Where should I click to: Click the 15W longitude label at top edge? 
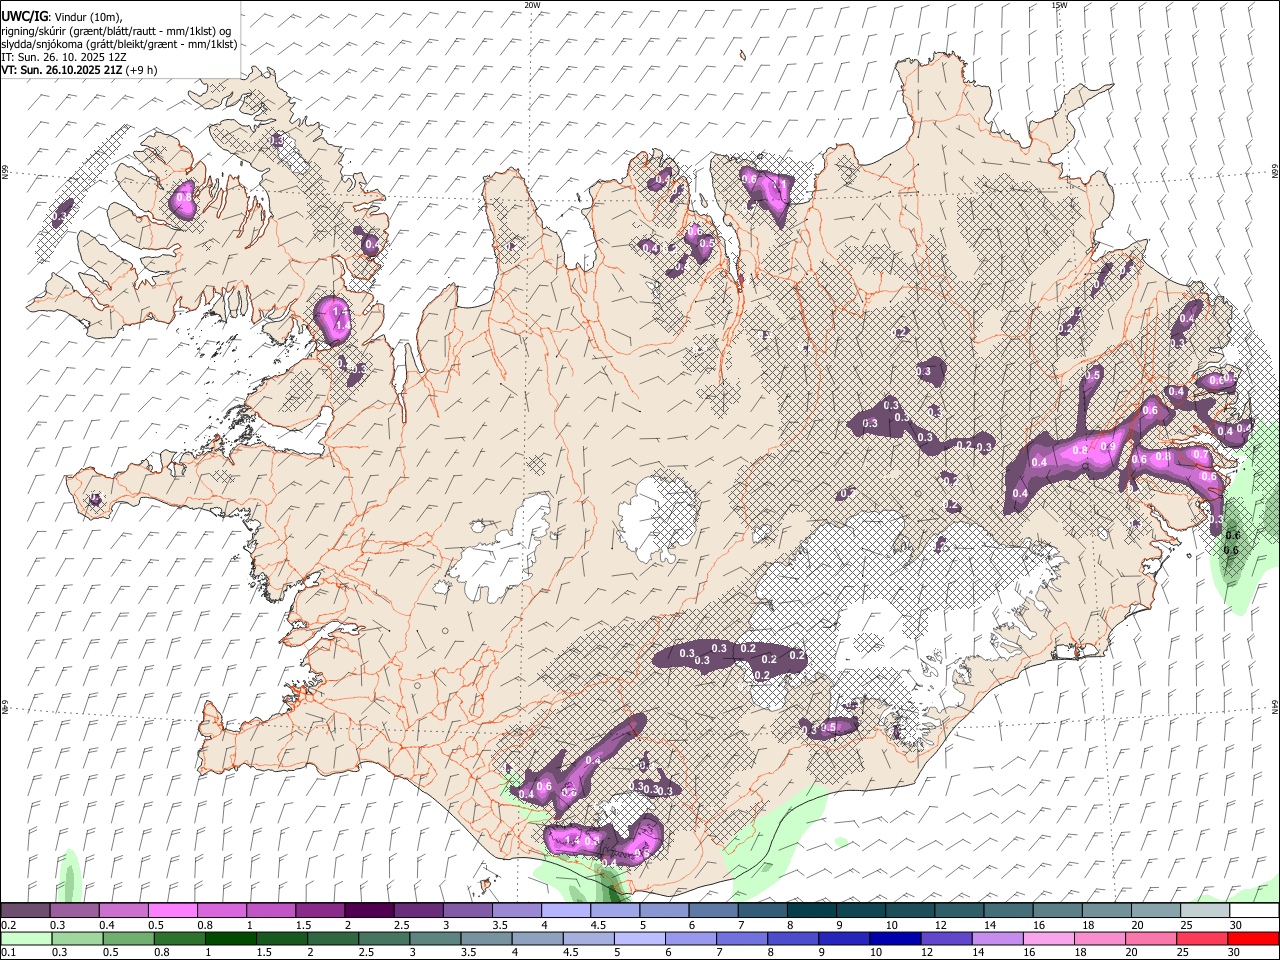1059,5
